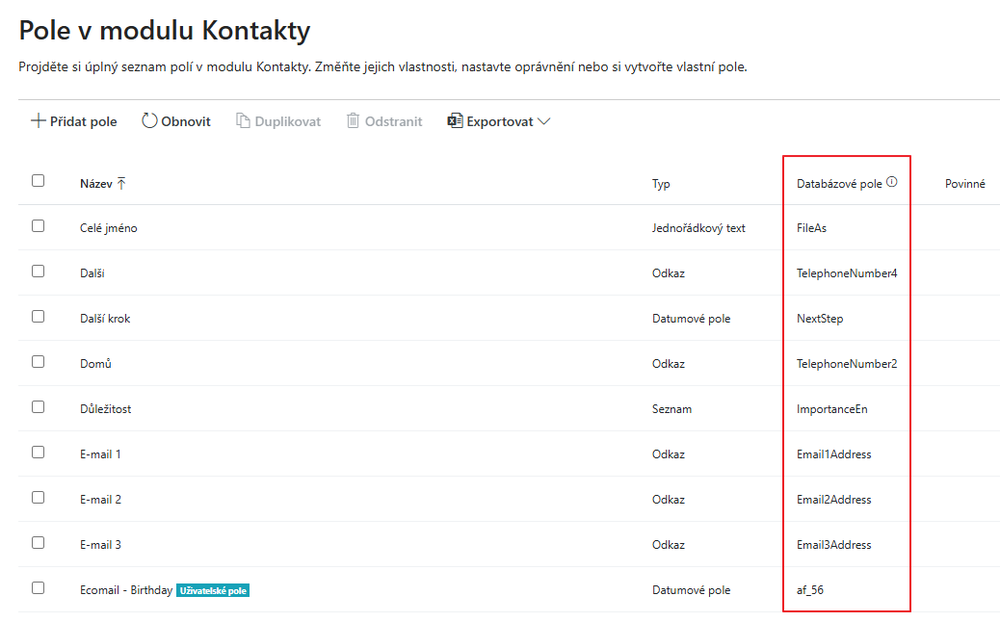Click the FileAs database field value
The height and width of the screenshot is (622, 1000).
tap(811, 228)
